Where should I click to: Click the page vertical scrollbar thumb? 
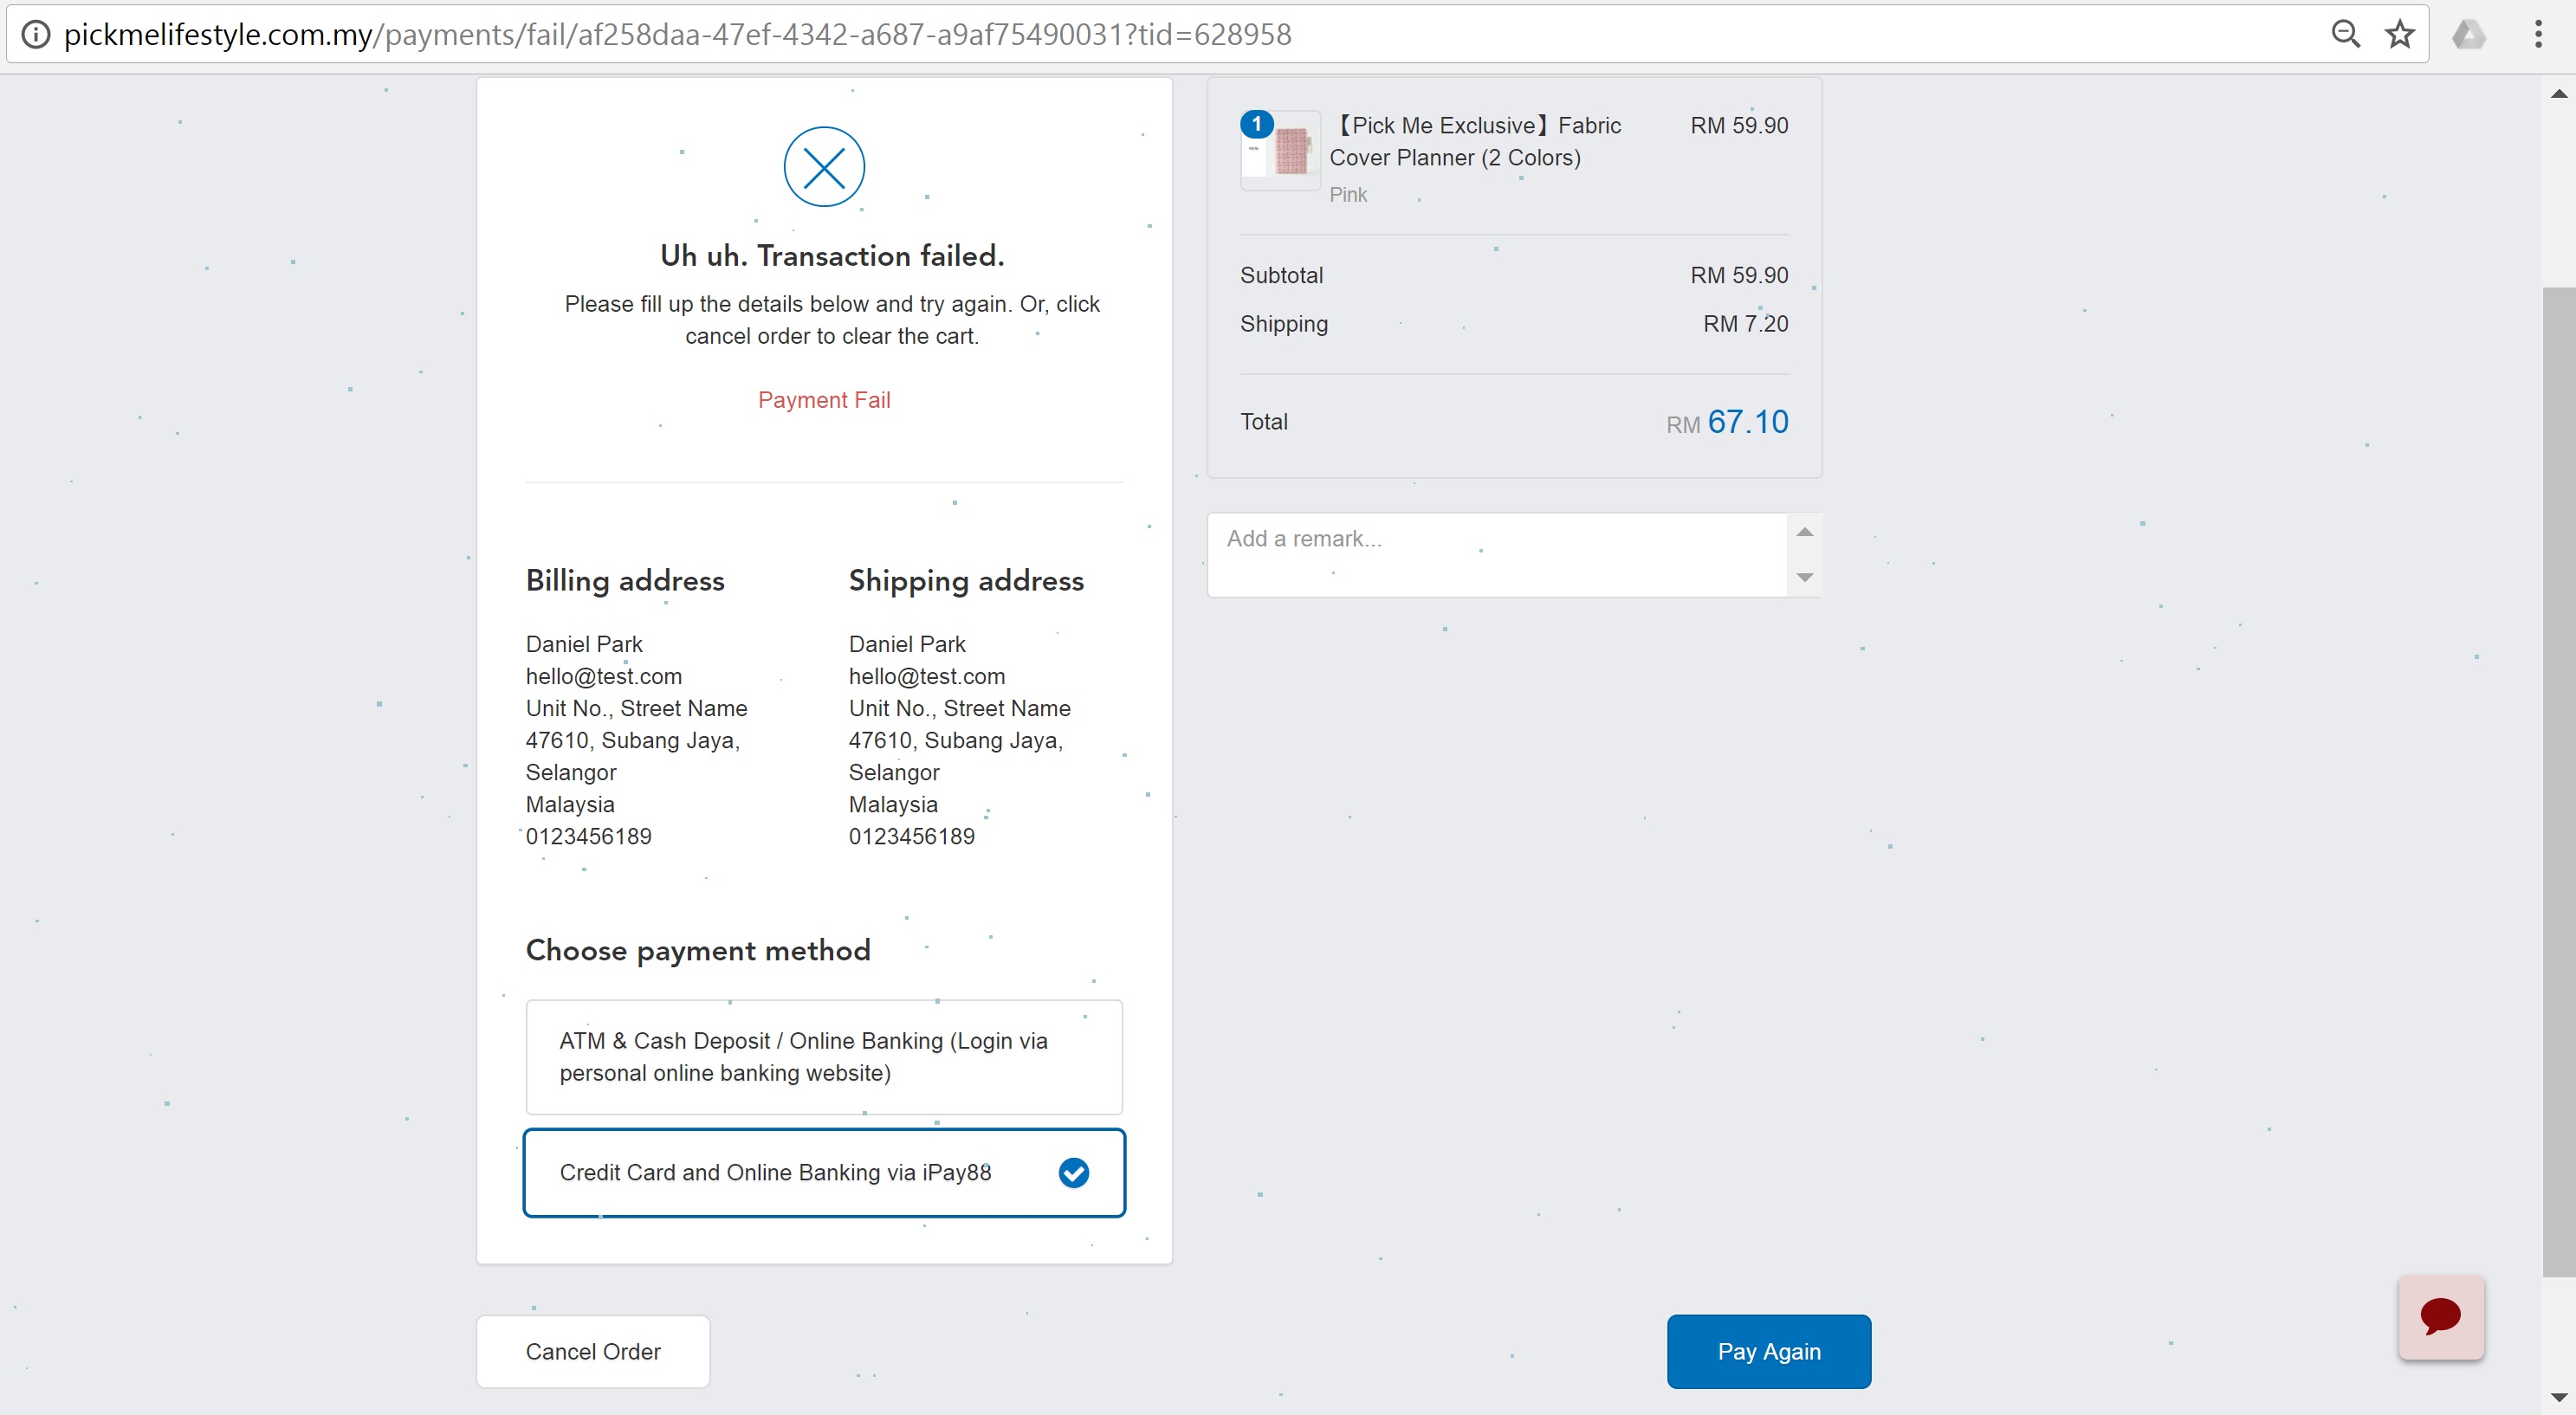[x=2559, y=782]
